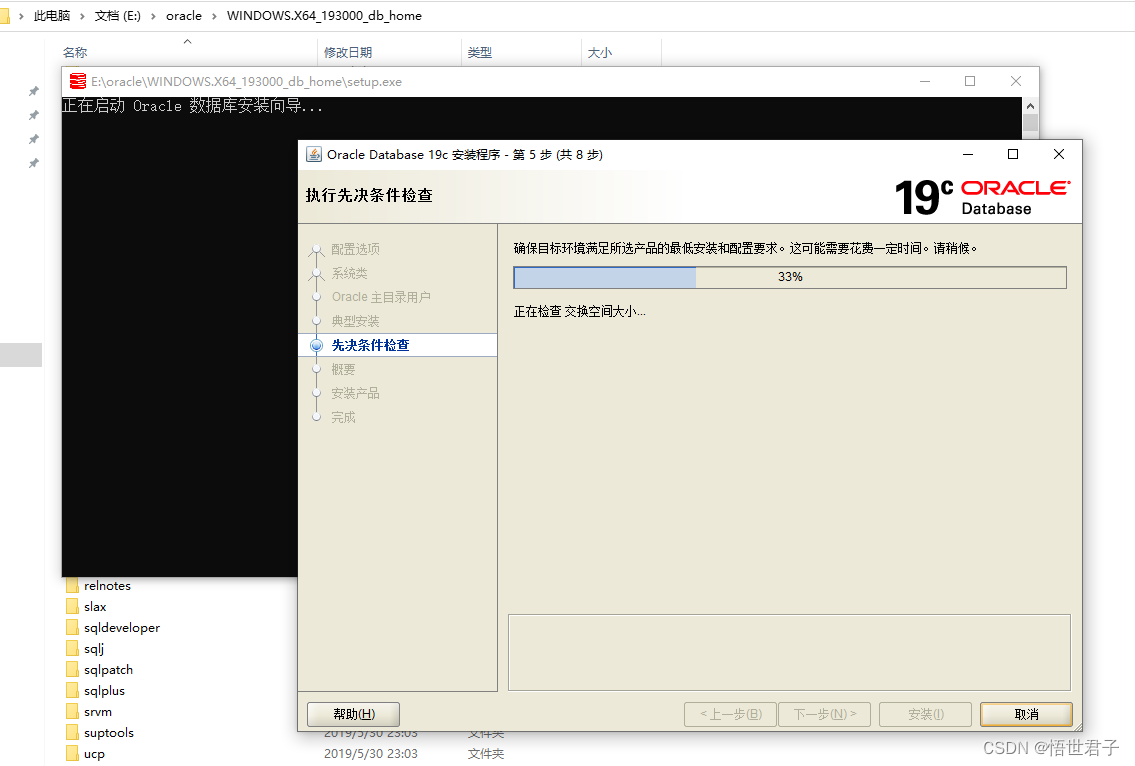Select the ucp folder icon
This screenshot has height=766, width=1135.
click(x=72, y=753)
